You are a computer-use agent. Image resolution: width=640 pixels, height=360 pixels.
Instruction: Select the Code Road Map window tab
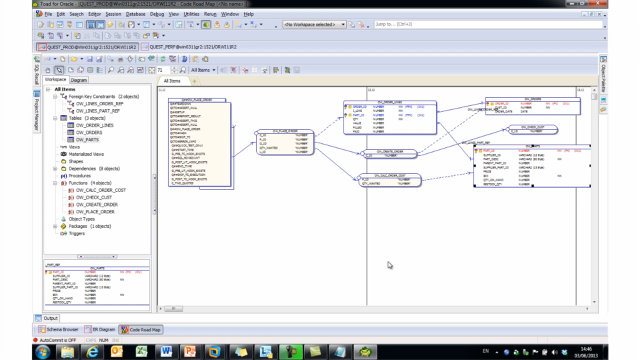[141, 329]
